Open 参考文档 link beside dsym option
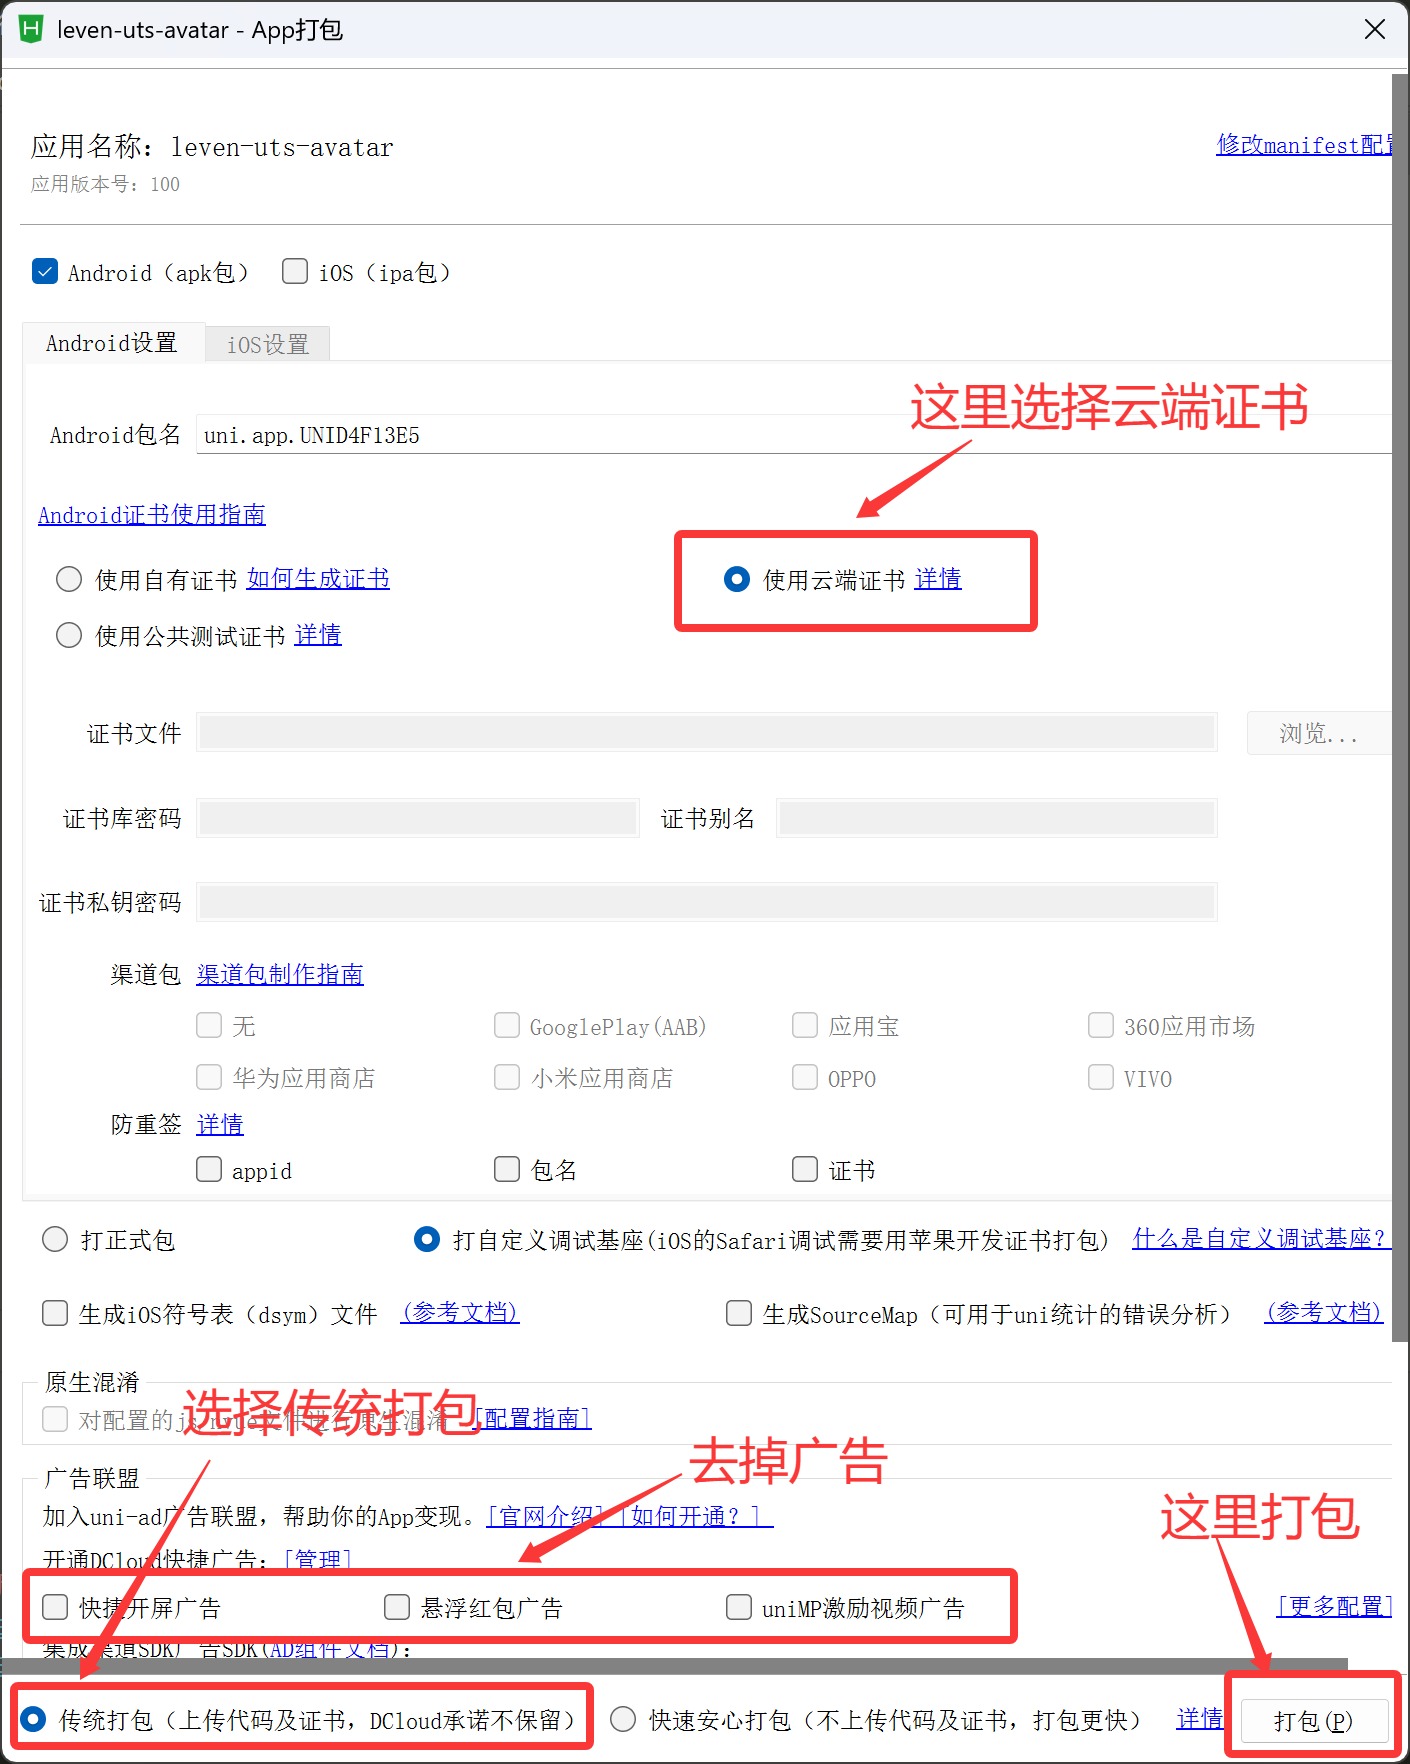The width and height of the screenshot is (1410, 1764). (x=460, y=1312)
